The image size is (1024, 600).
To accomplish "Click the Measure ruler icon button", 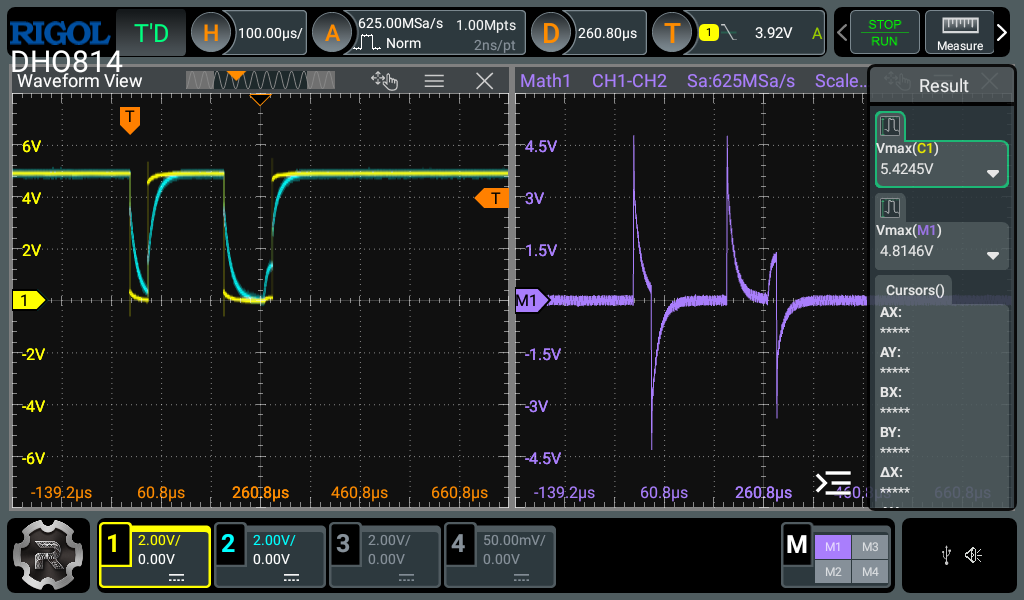I will point(959,33).
